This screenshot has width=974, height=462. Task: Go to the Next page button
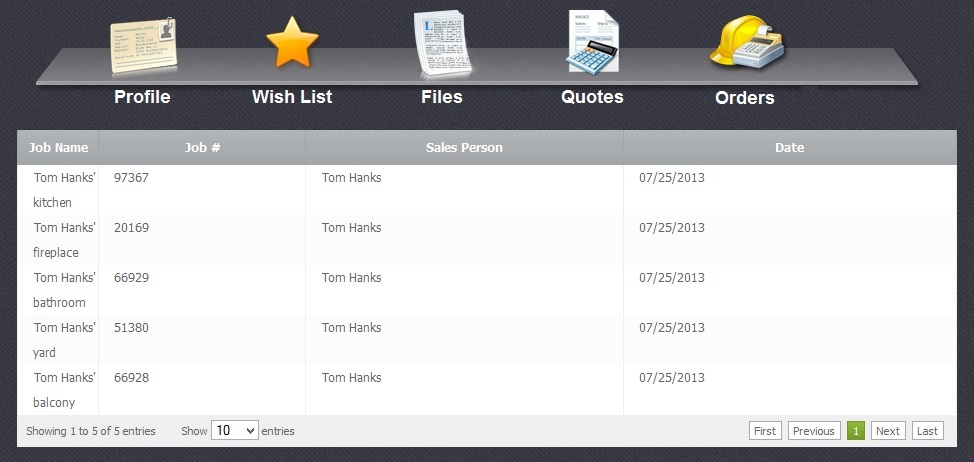click(x=887, y=431)
